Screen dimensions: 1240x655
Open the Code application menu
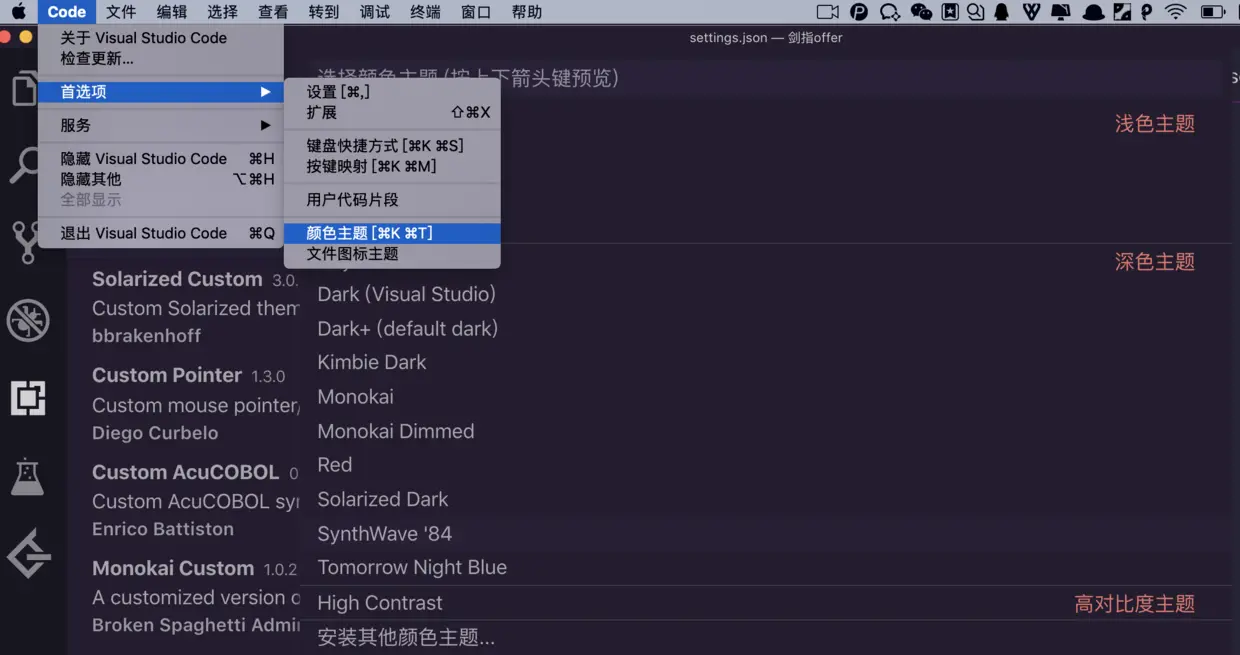(x=67, y=12)
